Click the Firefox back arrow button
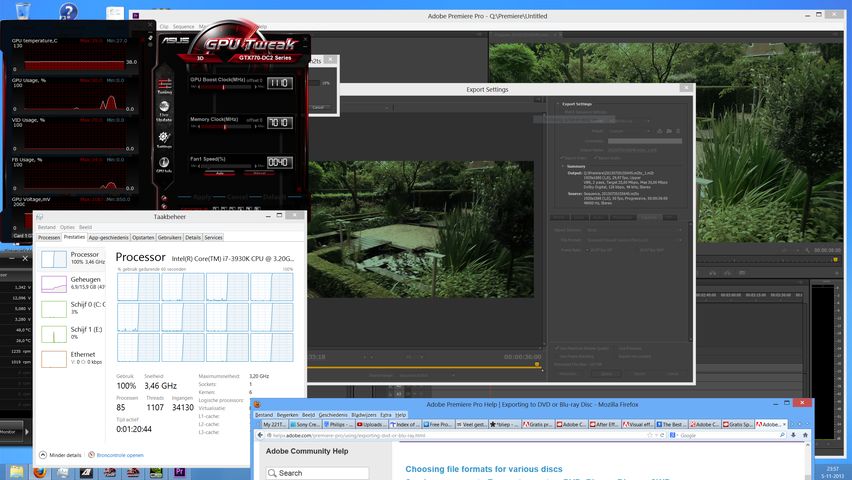Image resolution: width=852 pixels, height=480 pixels. click(260, 435)
